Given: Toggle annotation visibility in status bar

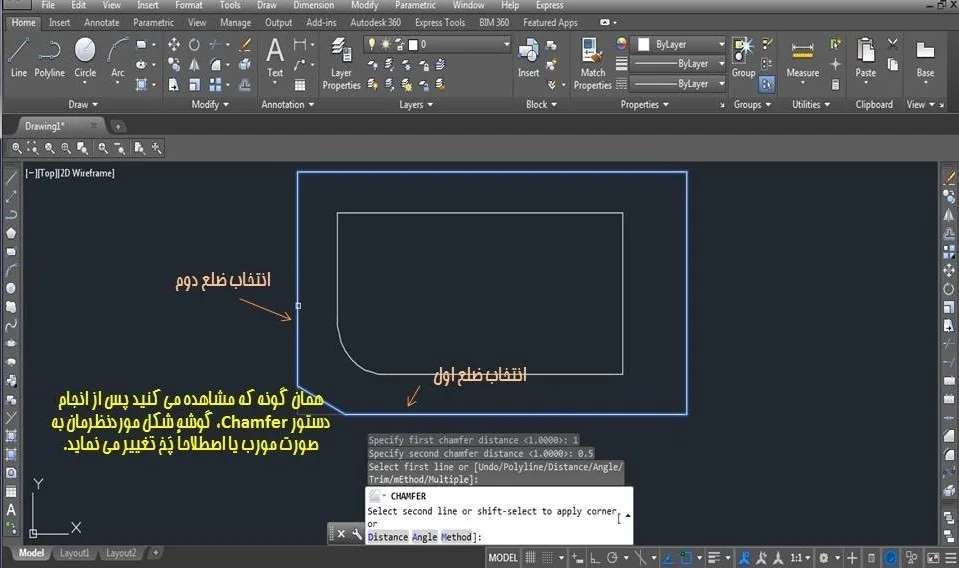Looking at the screenshot, I should coord(744,558).
